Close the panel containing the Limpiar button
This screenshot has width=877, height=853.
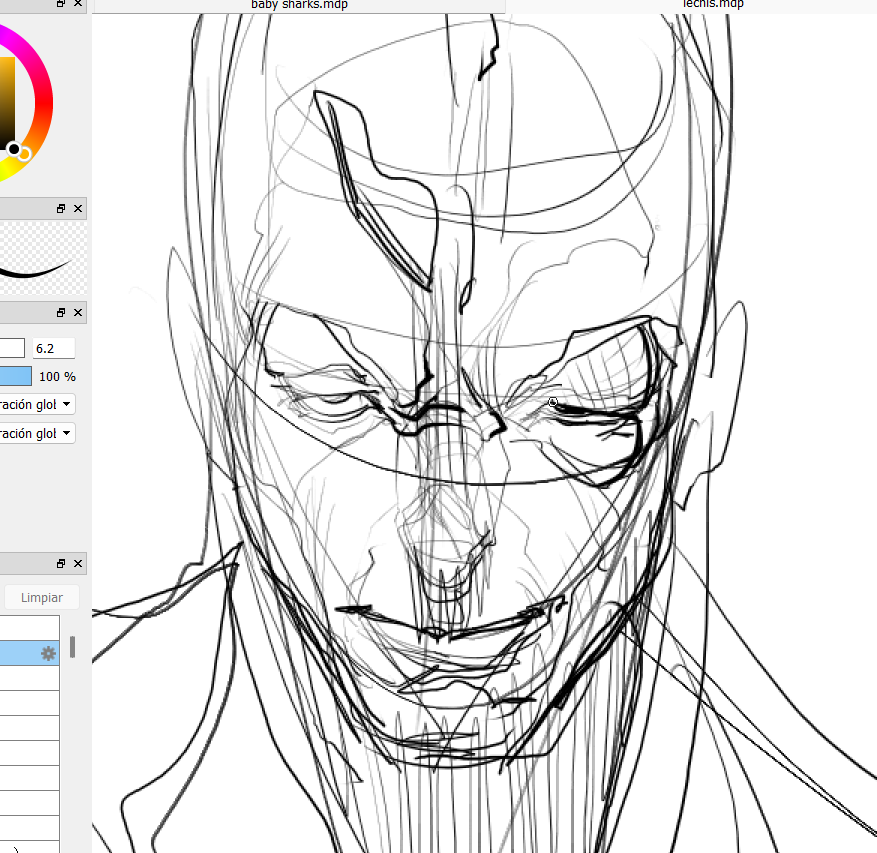coord(78,564)
